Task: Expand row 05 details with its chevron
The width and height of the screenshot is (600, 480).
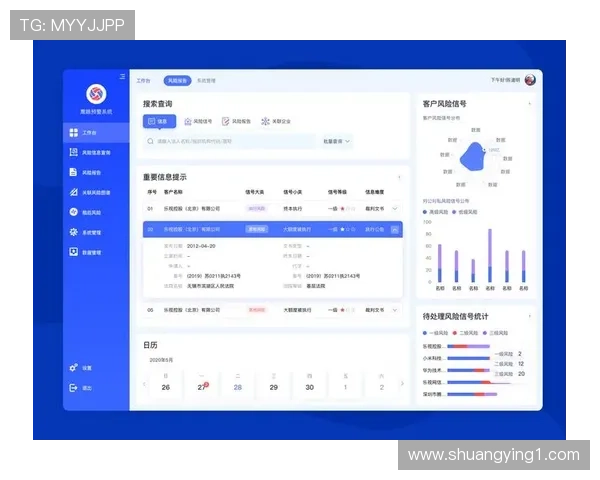Action: pyautogui.click(x=395, y=310)
